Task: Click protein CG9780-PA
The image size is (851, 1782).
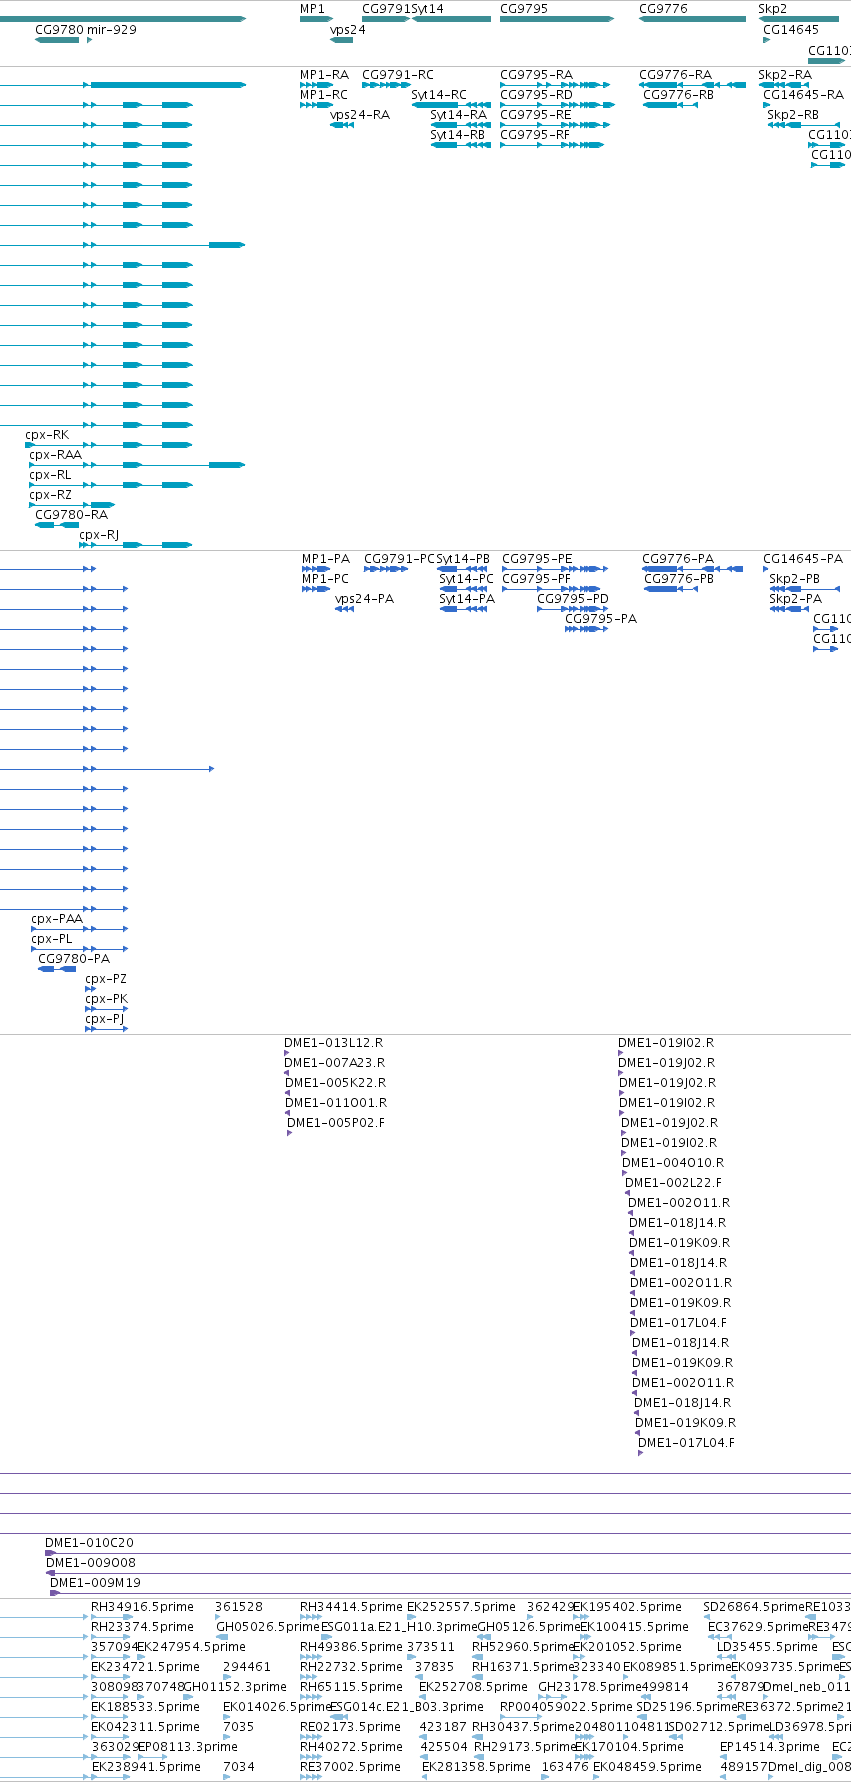Action: click(x=74, y=959)
